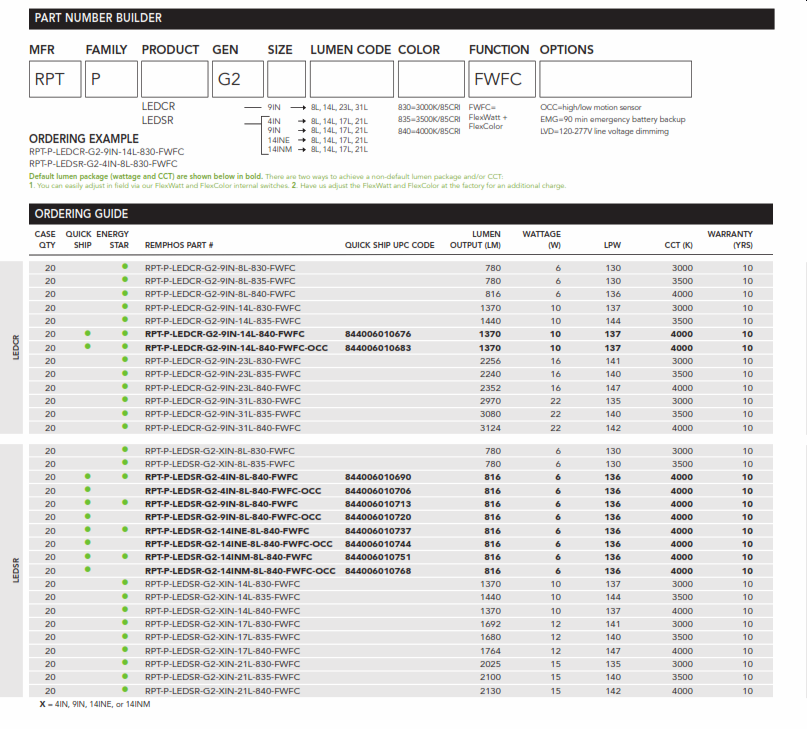The image size is (807, 729).
Task: Click 'LVD=120-277V line voltage dimmimg' text
Action: point(604,131)
